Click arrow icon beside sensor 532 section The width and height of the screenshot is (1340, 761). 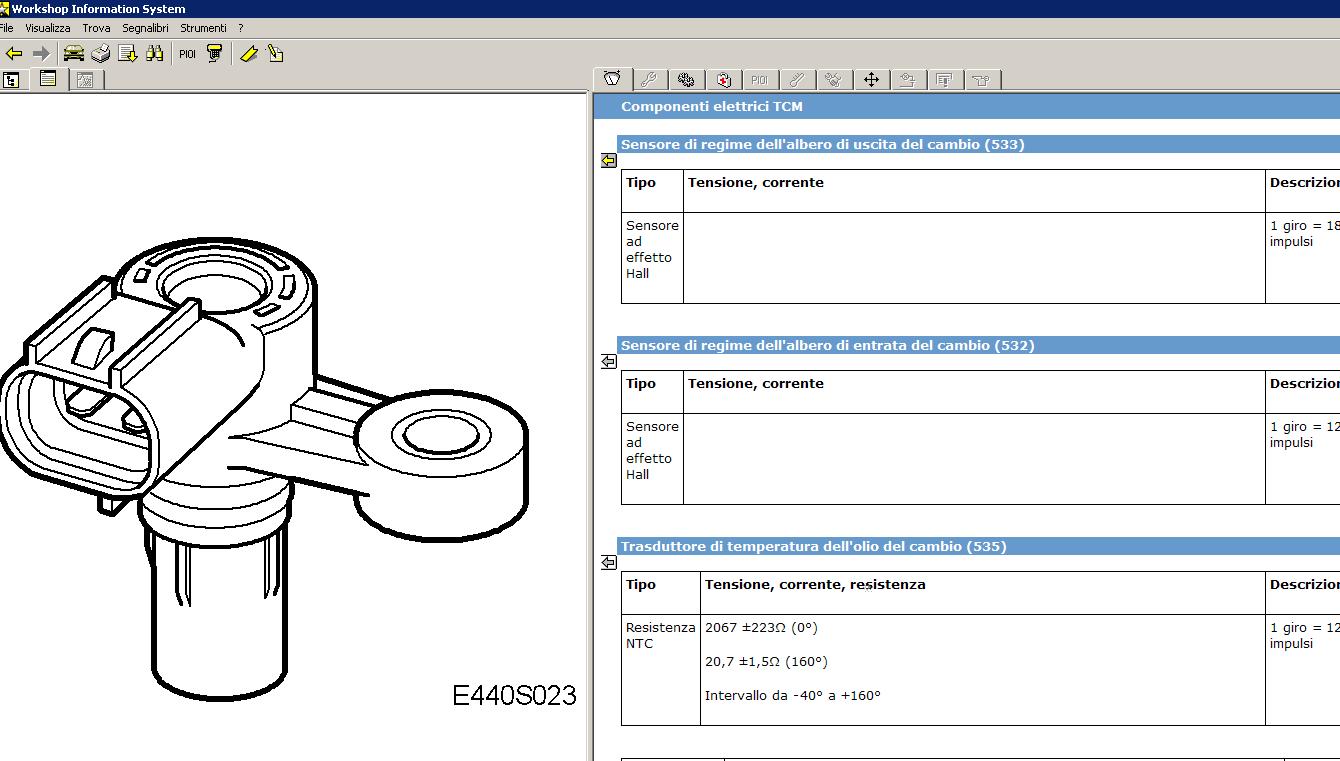[x=608, y=361]
